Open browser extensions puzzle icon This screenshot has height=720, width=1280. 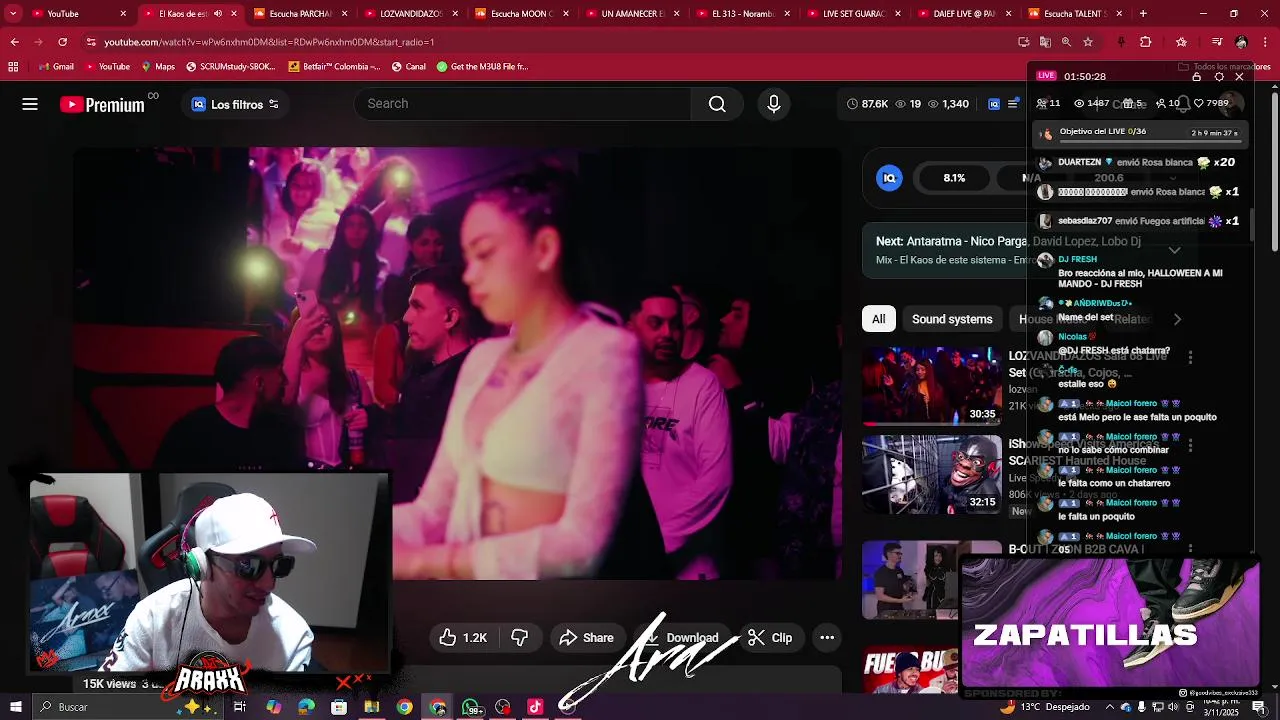pos(1146,42)
